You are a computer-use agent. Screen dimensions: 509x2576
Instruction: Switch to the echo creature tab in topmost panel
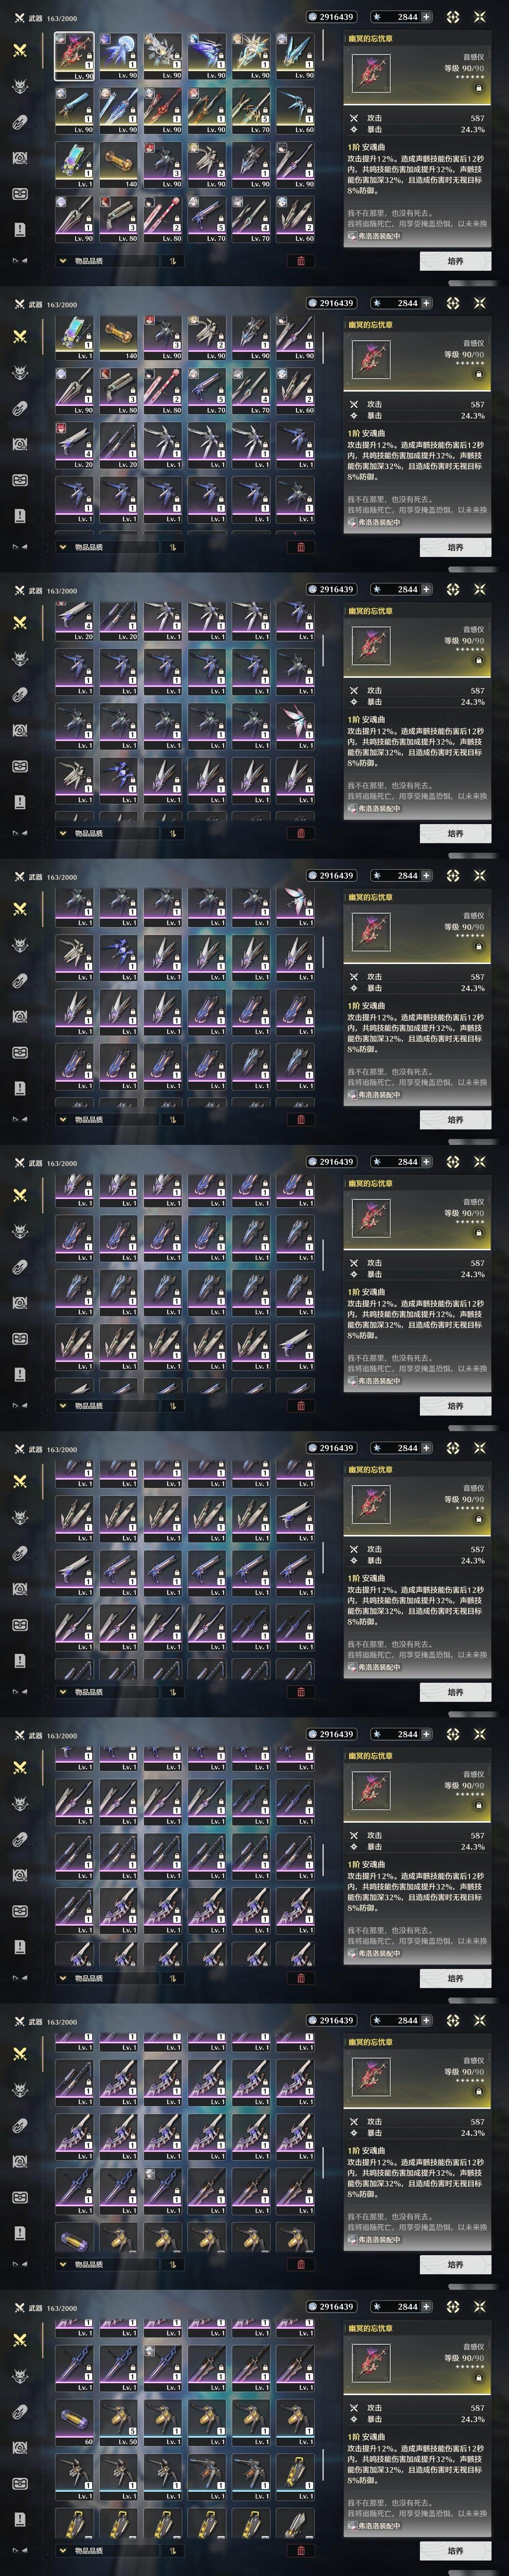tap(19, 86)
